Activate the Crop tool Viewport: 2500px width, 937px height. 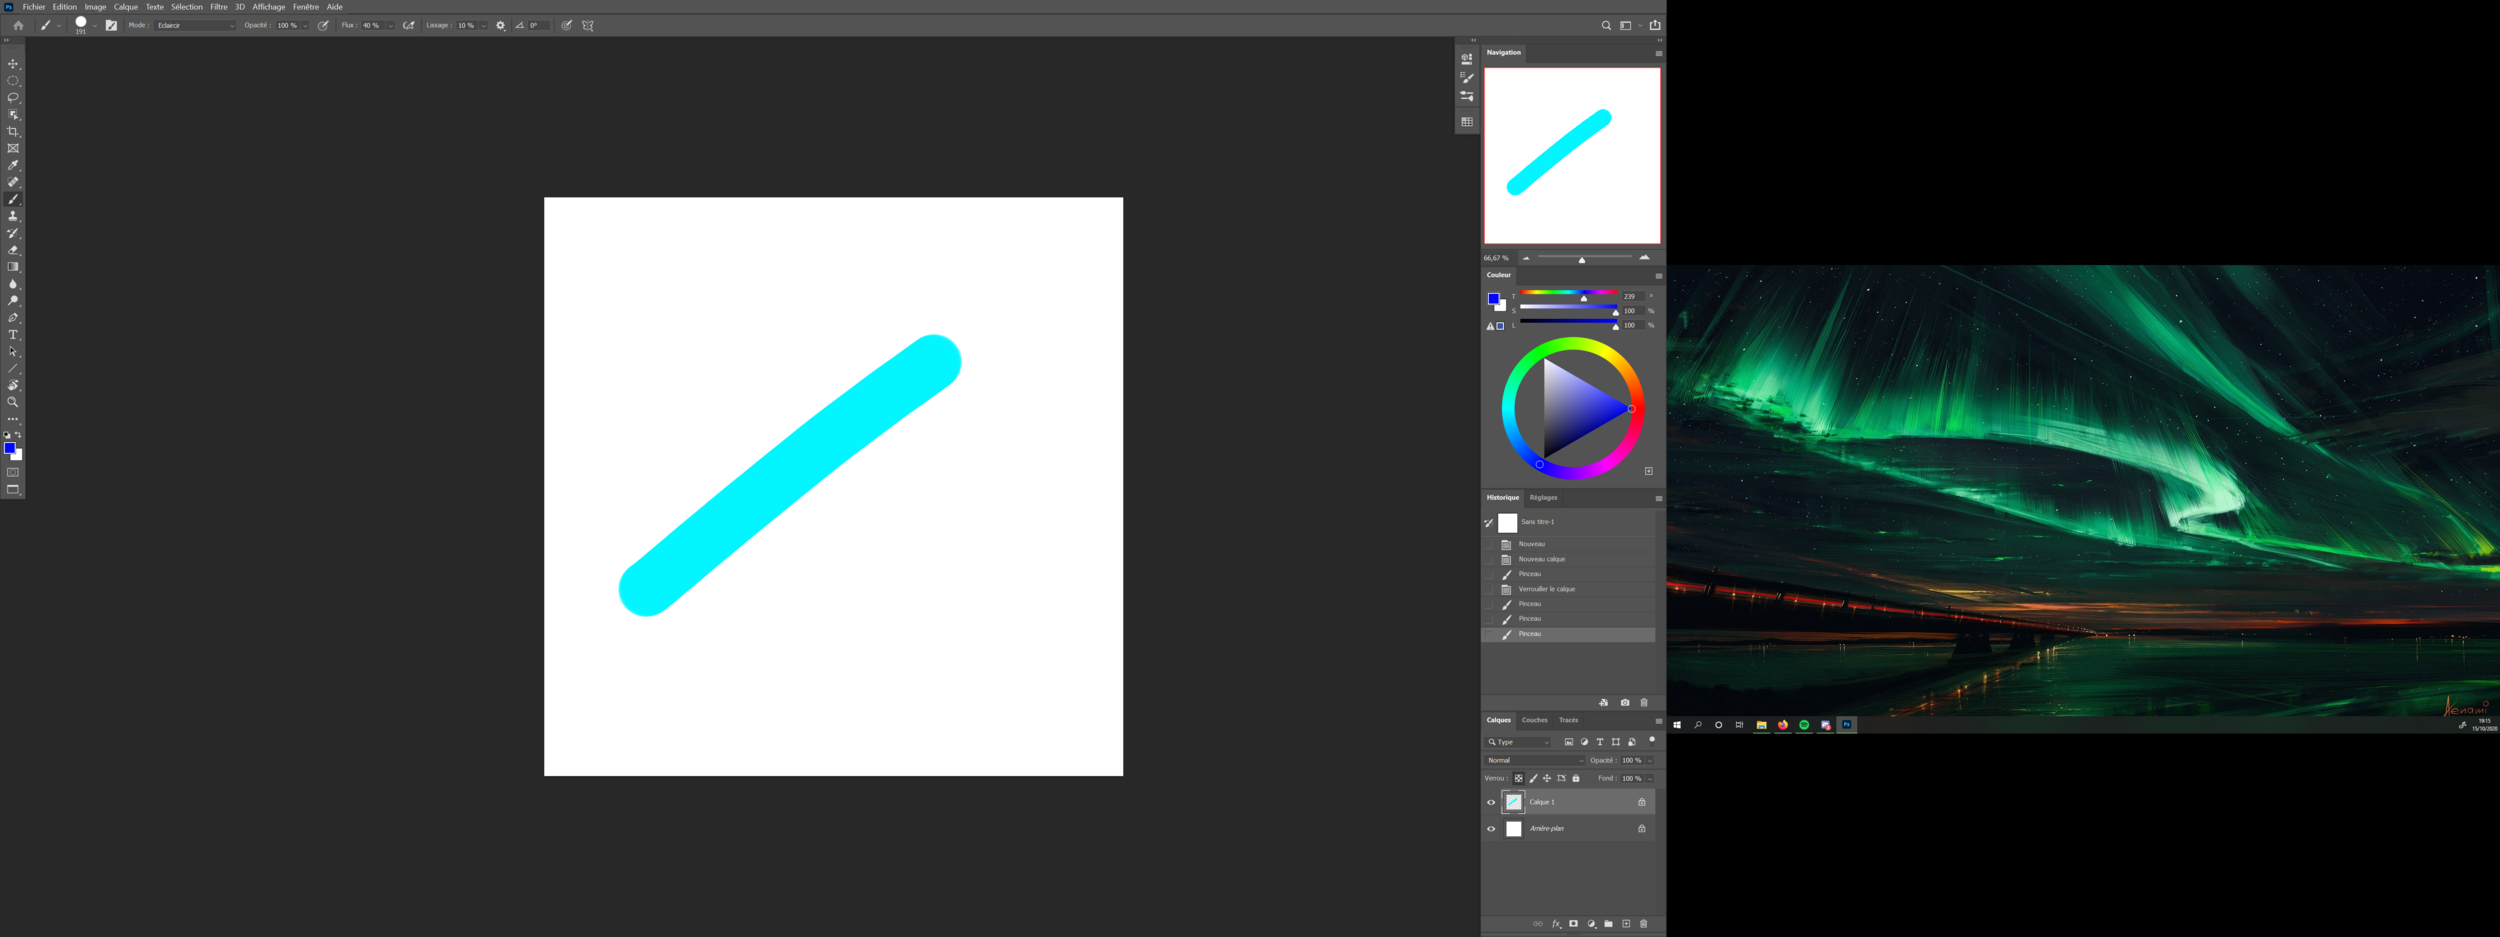point(13,131)
